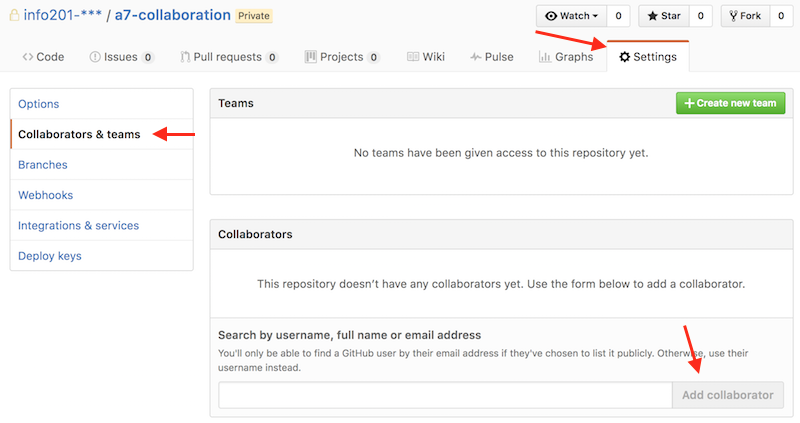The width and height of the screenshot is (800, 423).
Task: Open the Code tab
Action: pyautogui.click(x=43, y=57)
